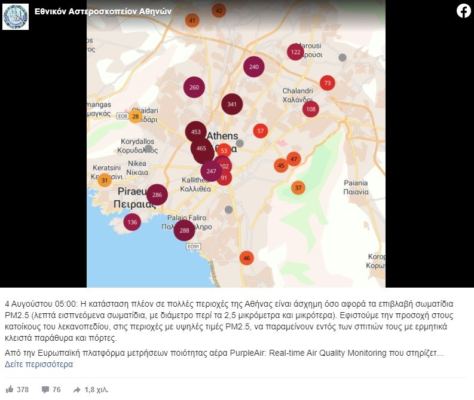Click the share arrow icon
This screenshot has height=400, width=474.
77,389
